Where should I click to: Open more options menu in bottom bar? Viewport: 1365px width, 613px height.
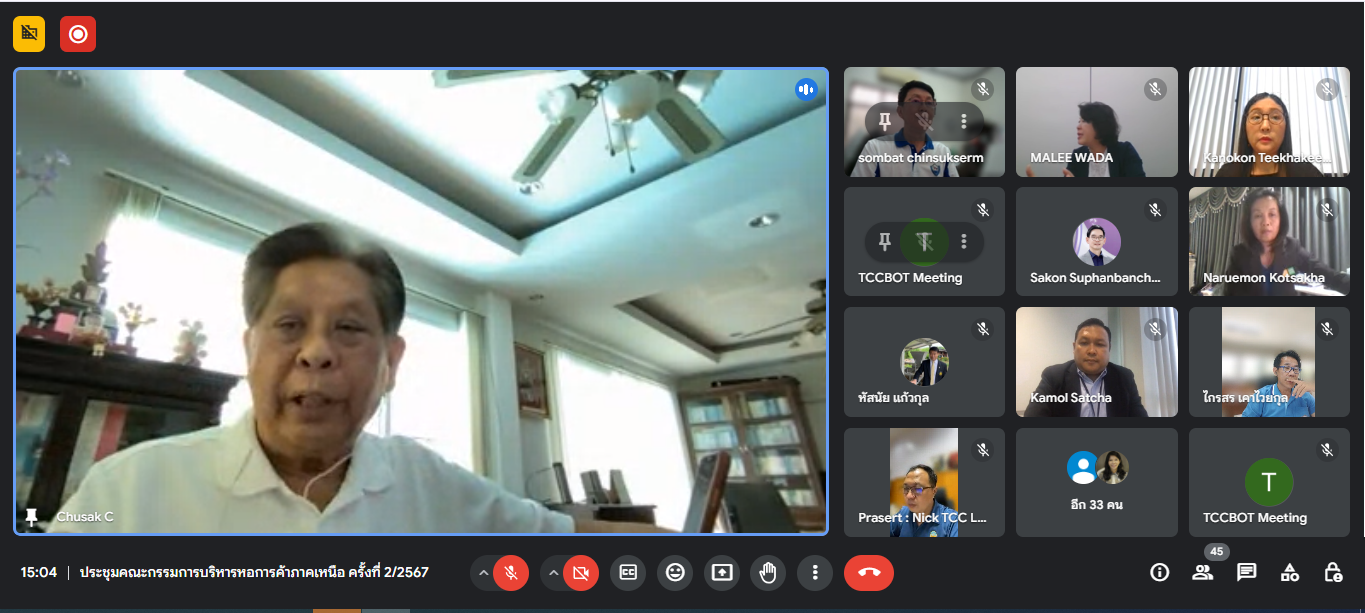(x=815, y=572)
